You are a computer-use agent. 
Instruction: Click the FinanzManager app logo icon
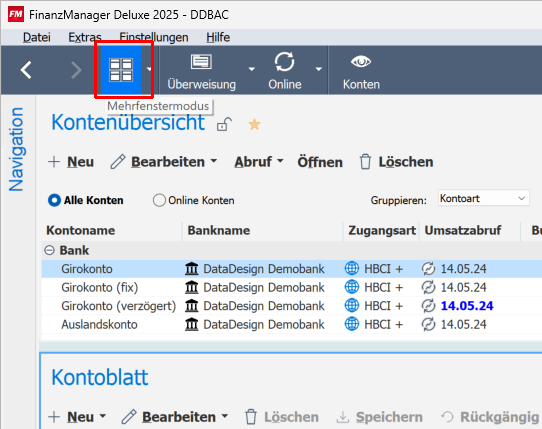tap(16, 14)
